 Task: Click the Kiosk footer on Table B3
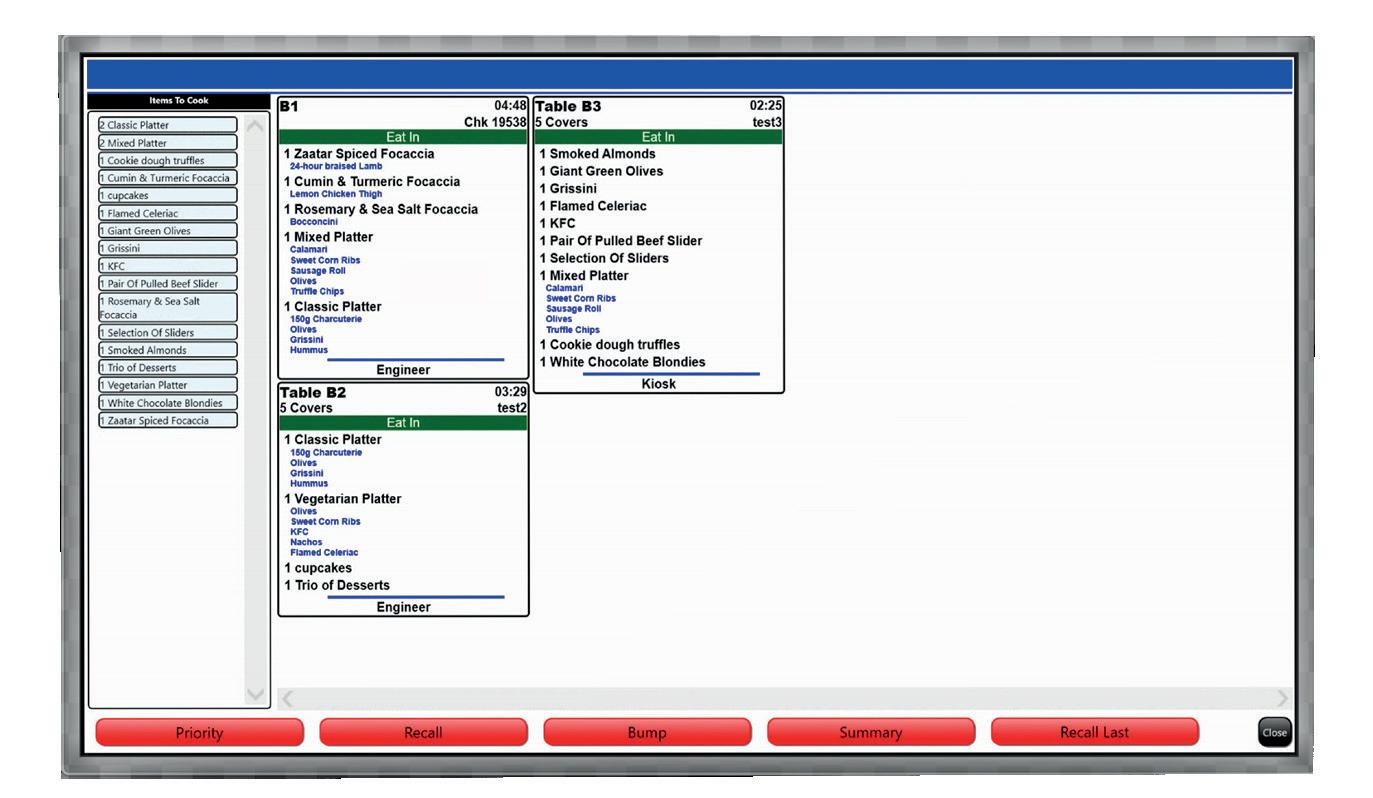pos(658,384)
